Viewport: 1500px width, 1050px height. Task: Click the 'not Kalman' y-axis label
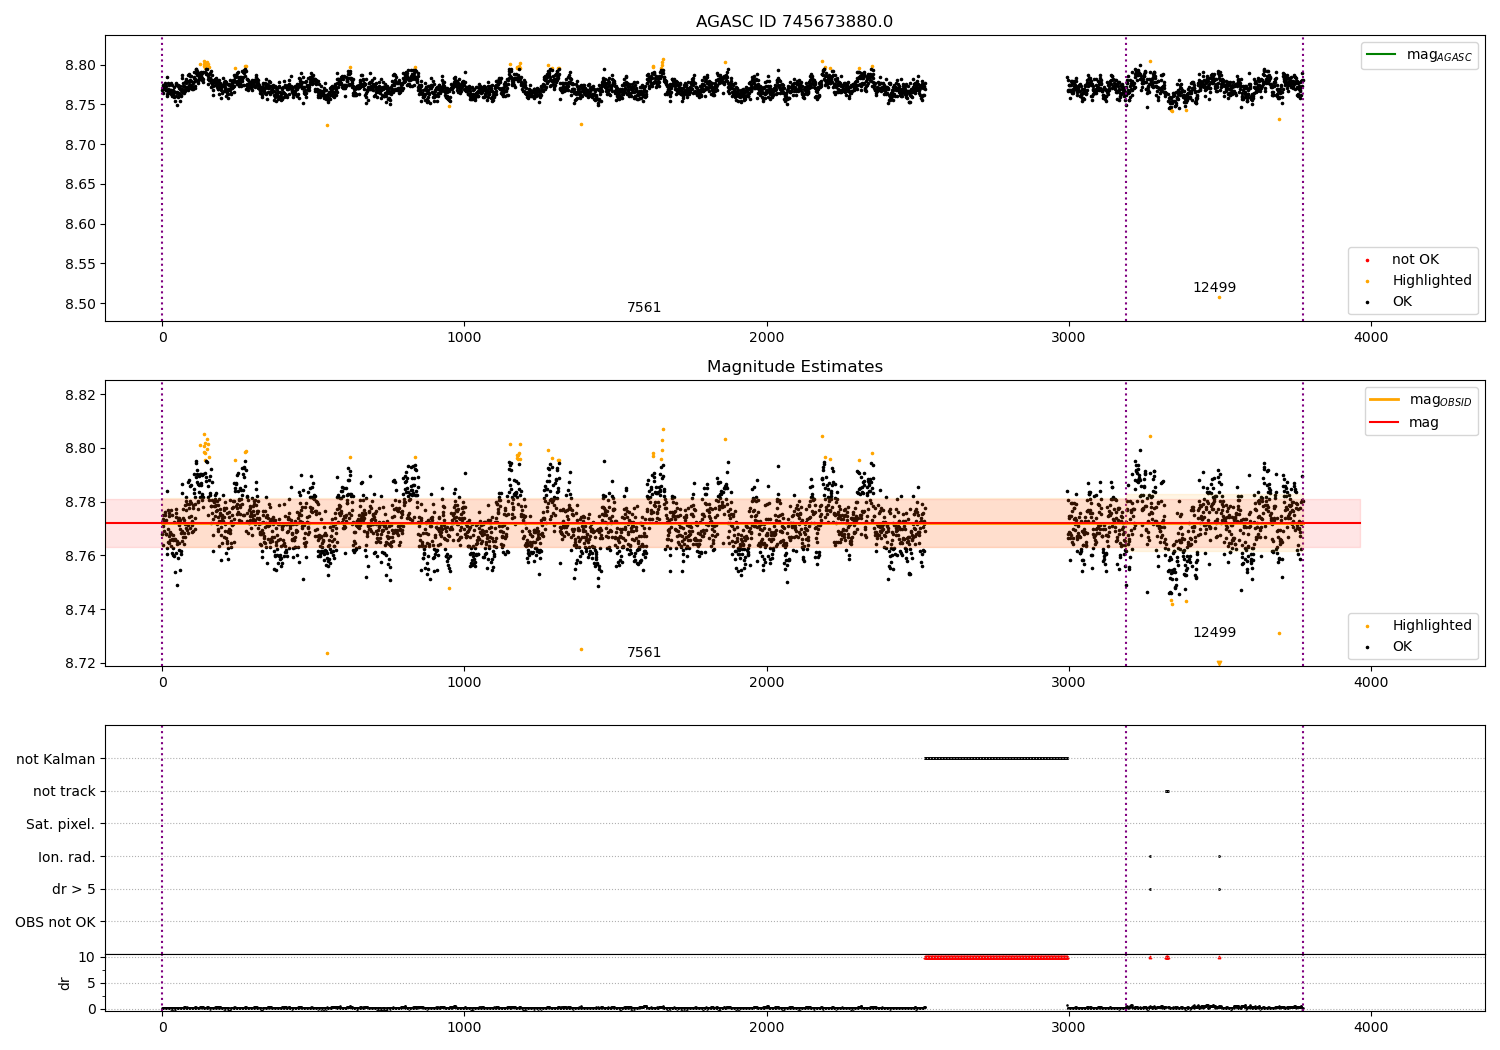click(x=56, y=759)
